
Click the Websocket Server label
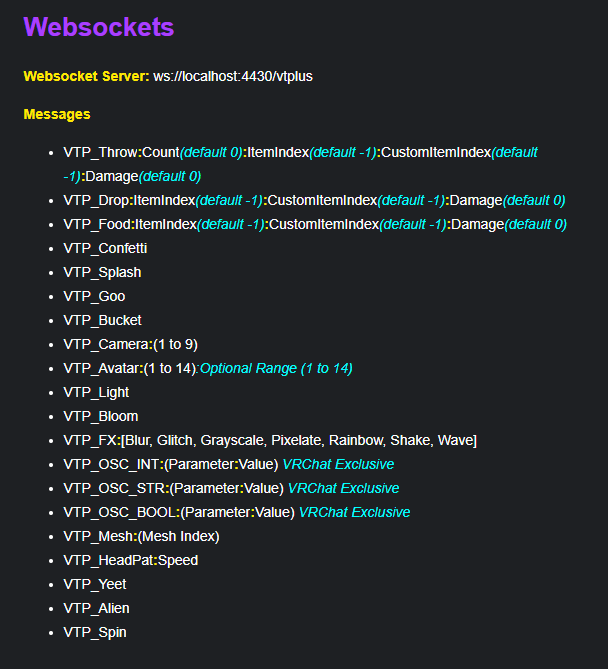[x=86, y=76]
